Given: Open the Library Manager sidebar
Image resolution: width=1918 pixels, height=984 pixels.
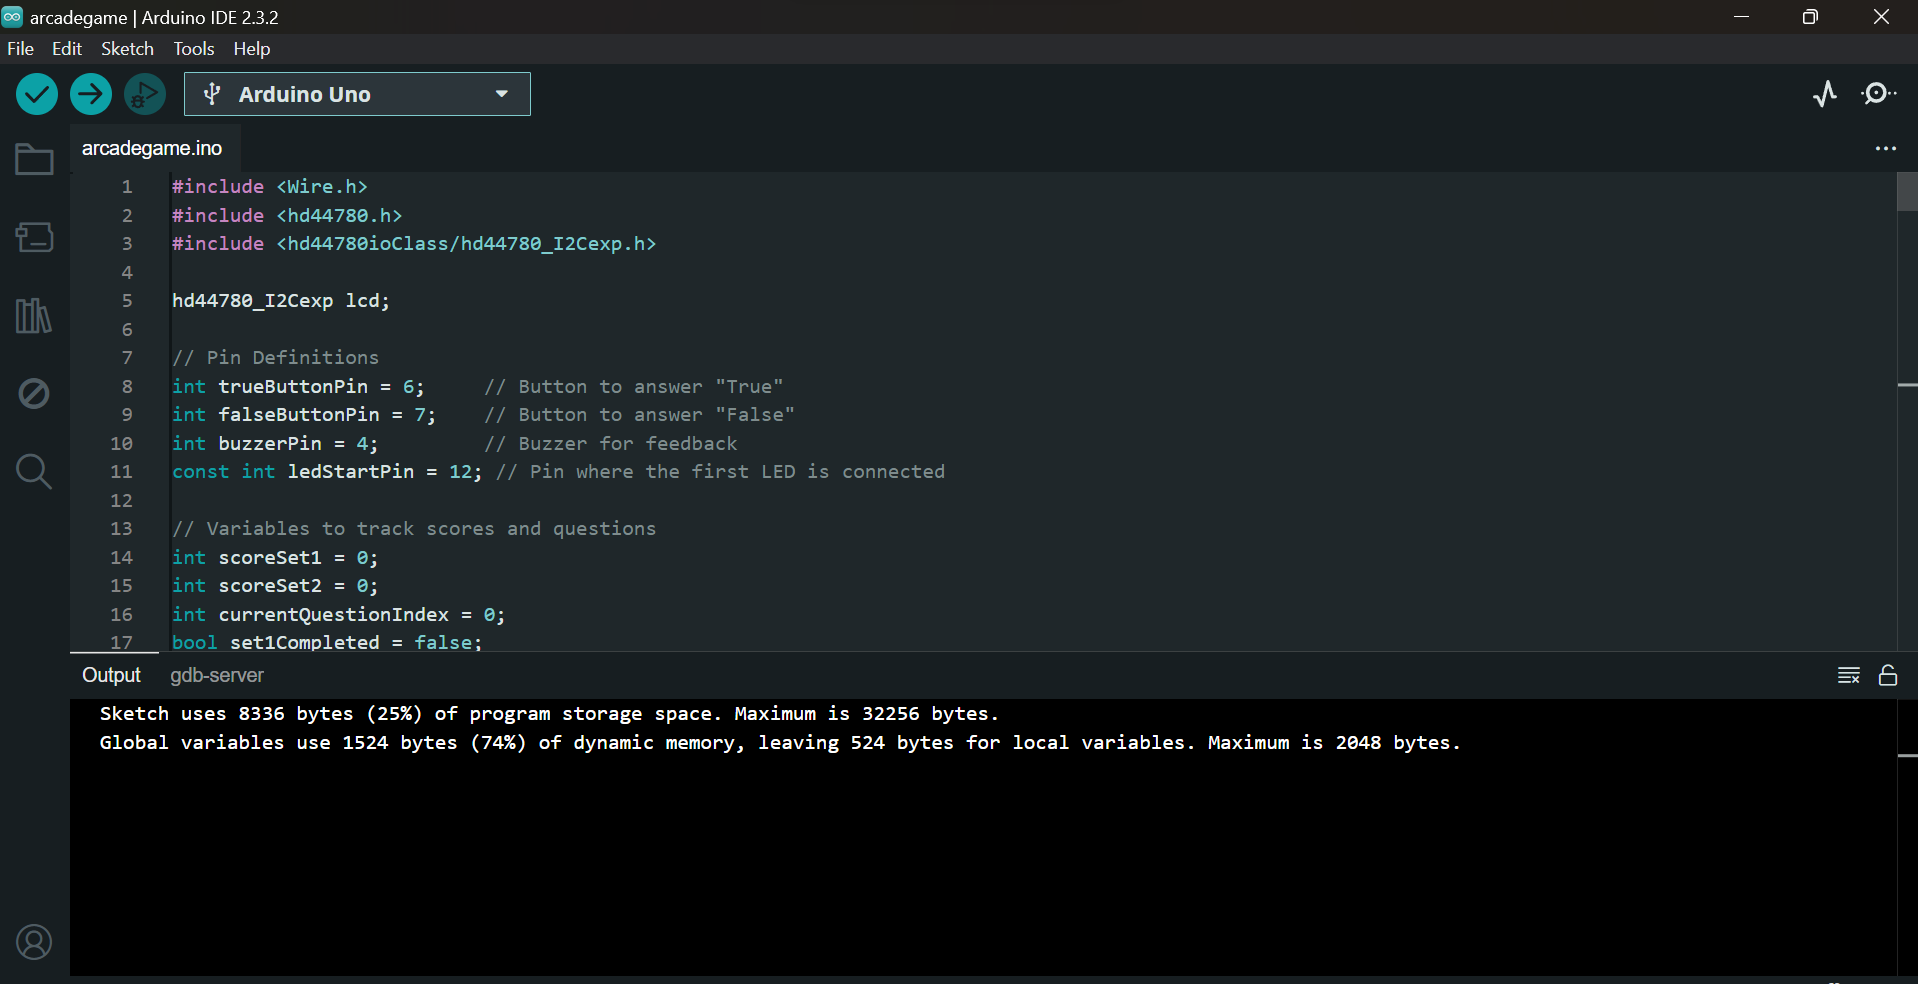Looking at the screenshot, I should (34, 315).
